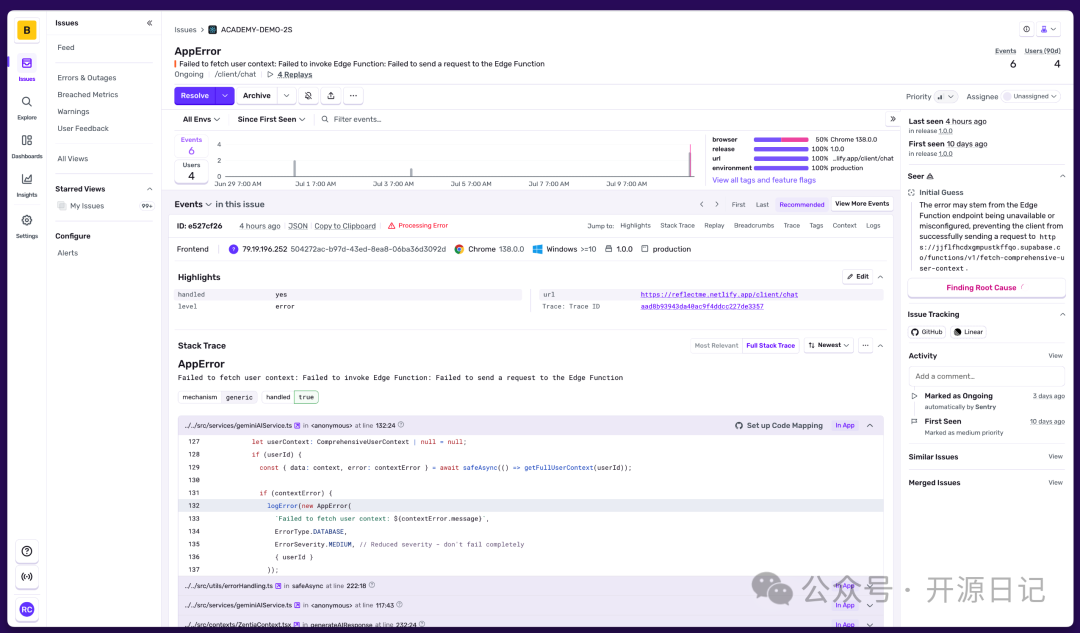Open the stack trace ellipsis options menu
1080x633 pixels.
[865, 345]
